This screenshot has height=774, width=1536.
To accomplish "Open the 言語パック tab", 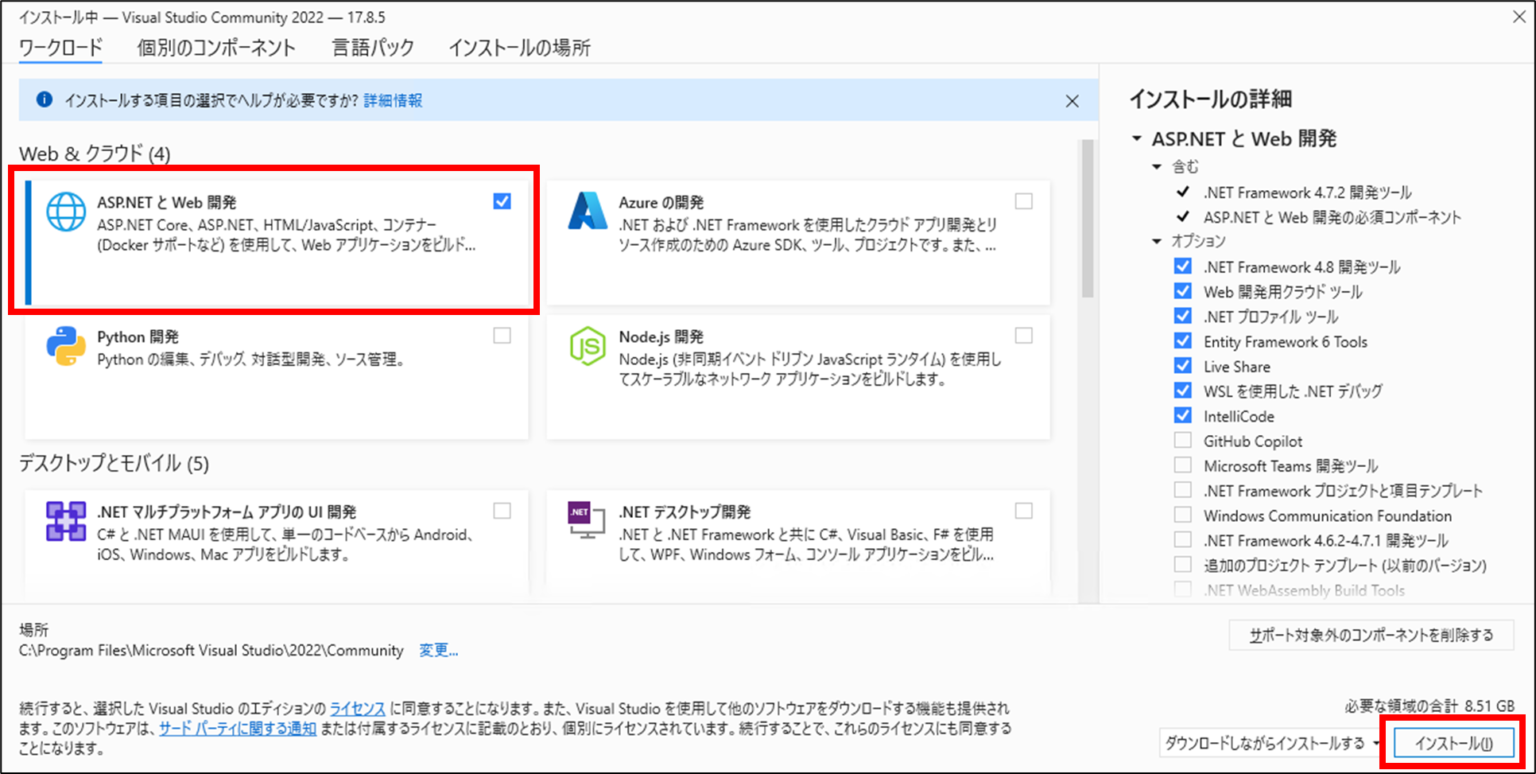I will 372,47.
